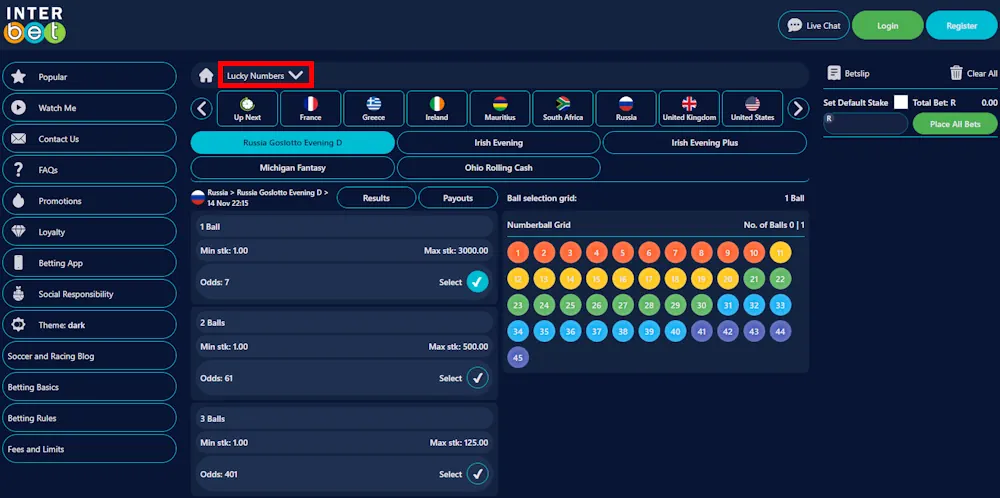
Task: Tick the Set Default Stake checkbox
Action: point(901,102)
